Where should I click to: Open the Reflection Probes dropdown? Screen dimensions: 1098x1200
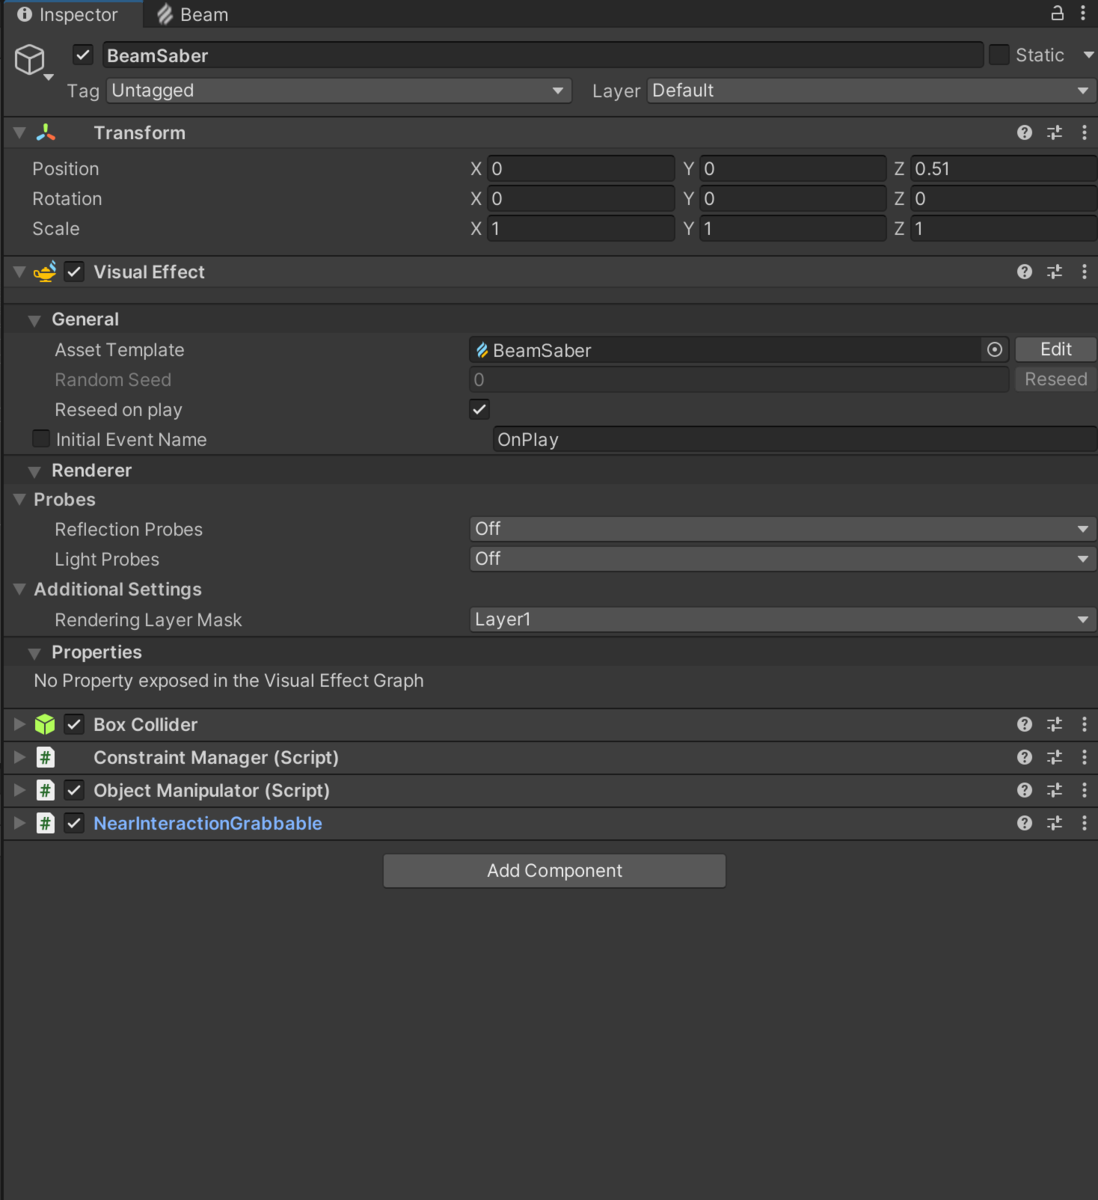click(783, 529)
